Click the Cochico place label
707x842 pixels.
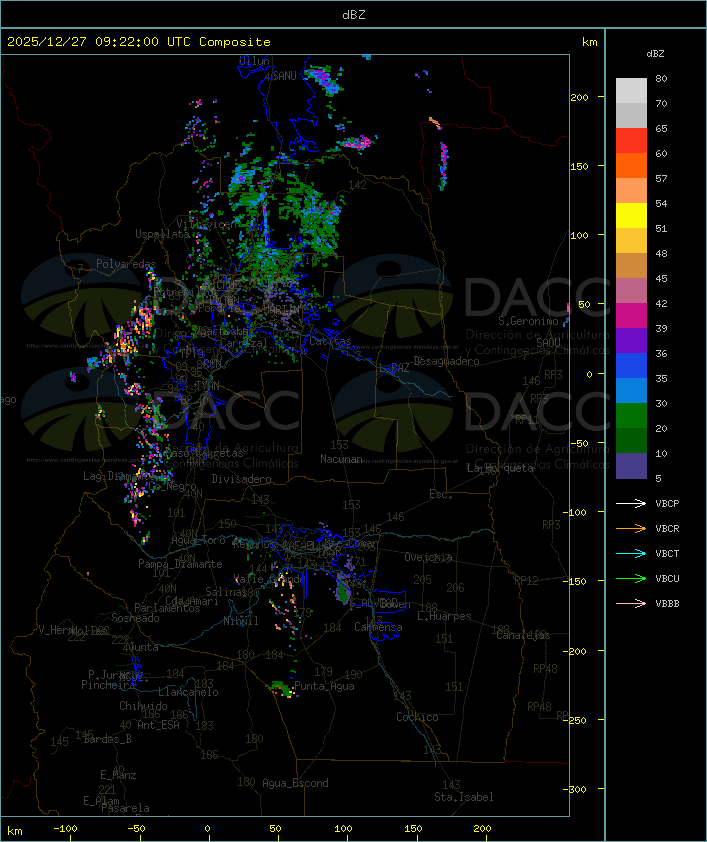coord(417,717)
